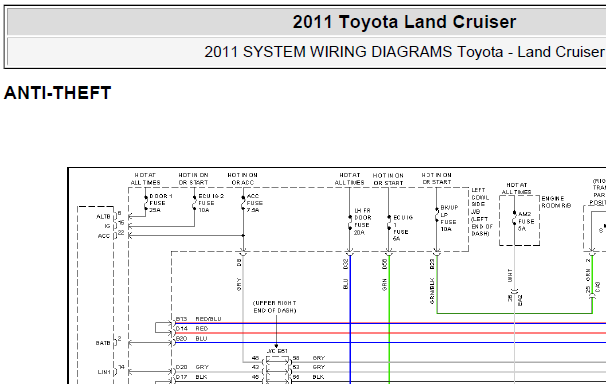This screenshot has height=384, width=606.
Task: Click the vertical WHT wire color label
Action: [x=510, y=275]
